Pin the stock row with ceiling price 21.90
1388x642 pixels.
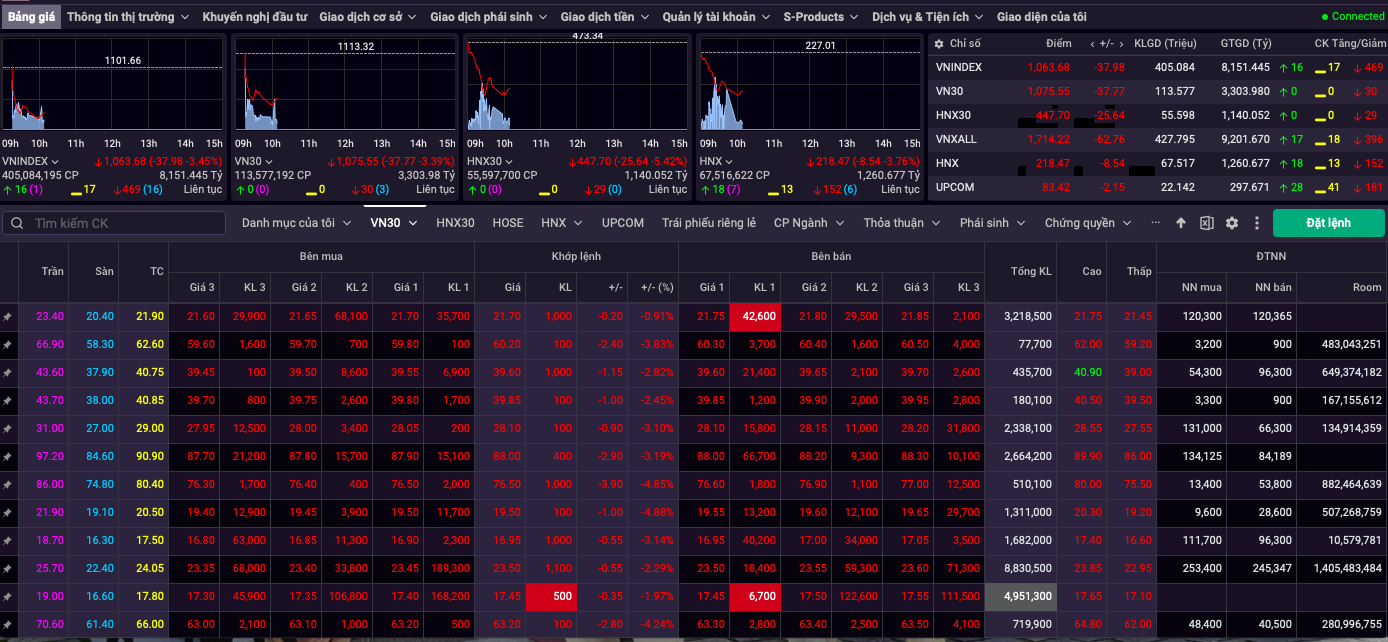[8, 512]
